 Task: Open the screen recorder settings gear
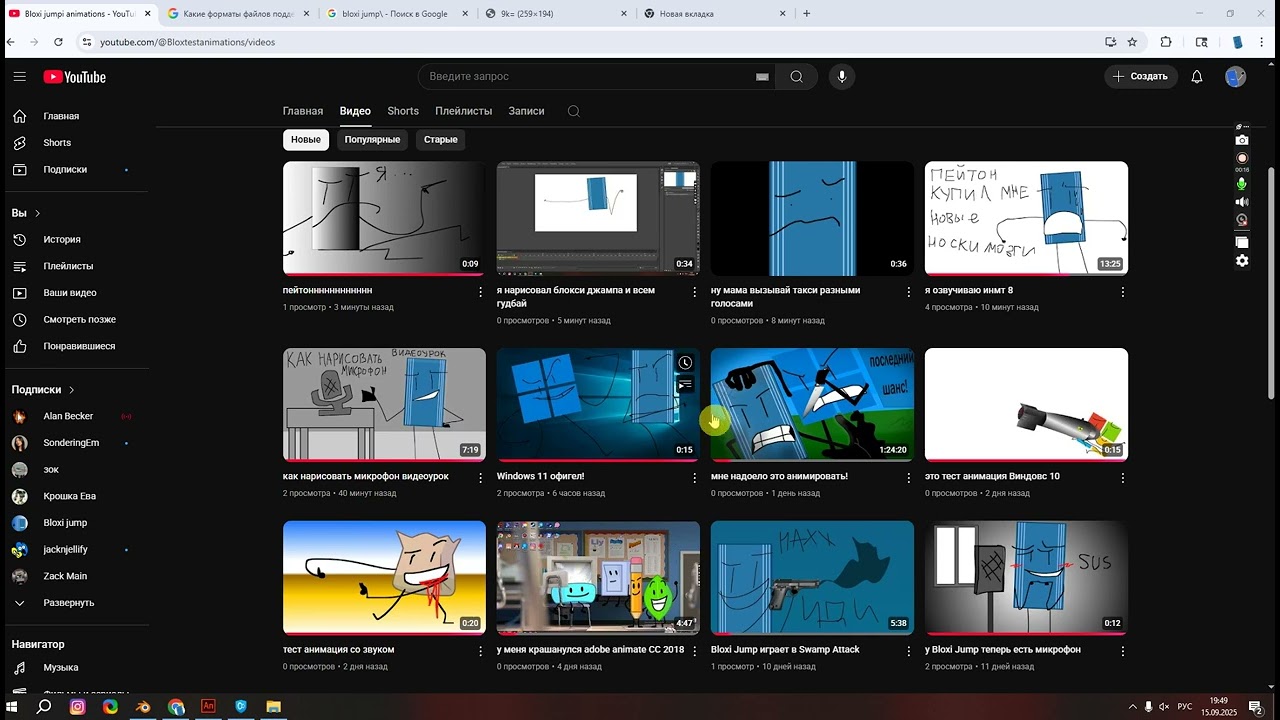[1242, 261]
